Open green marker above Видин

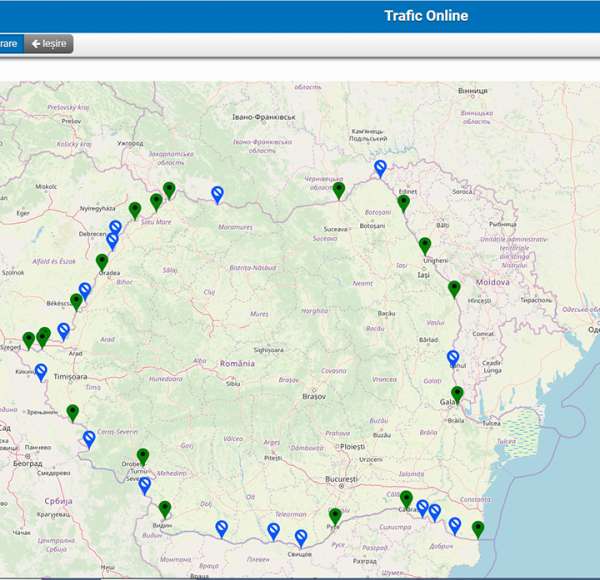165,510
